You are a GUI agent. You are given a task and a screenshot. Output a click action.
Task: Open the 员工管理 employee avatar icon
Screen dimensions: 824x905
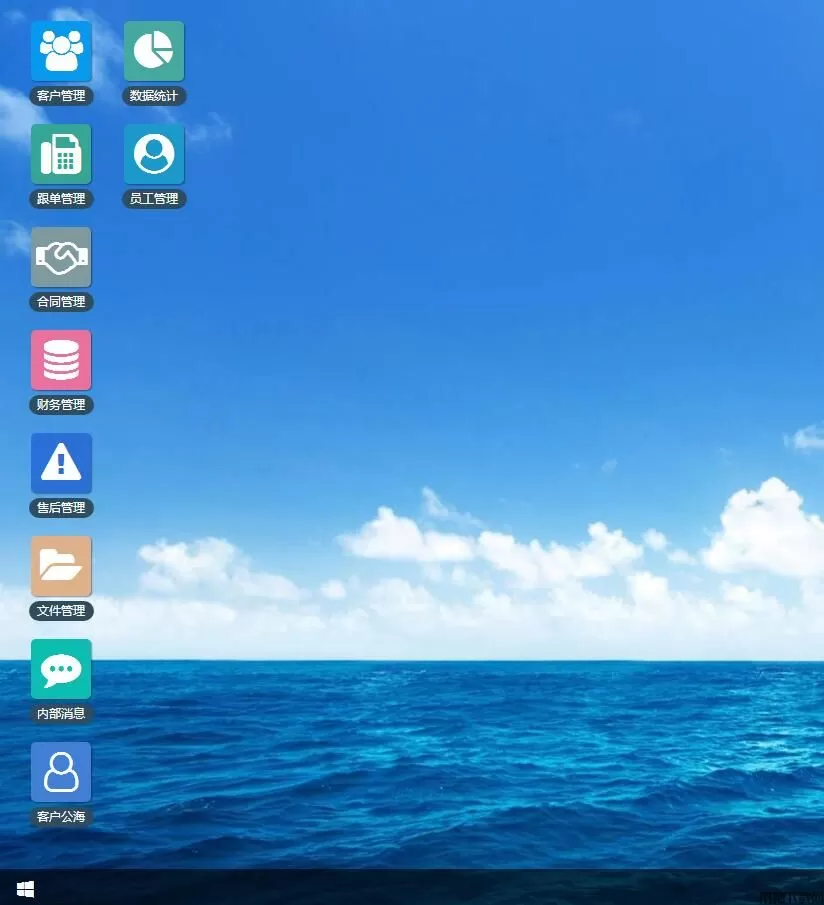tap(154, 154)
